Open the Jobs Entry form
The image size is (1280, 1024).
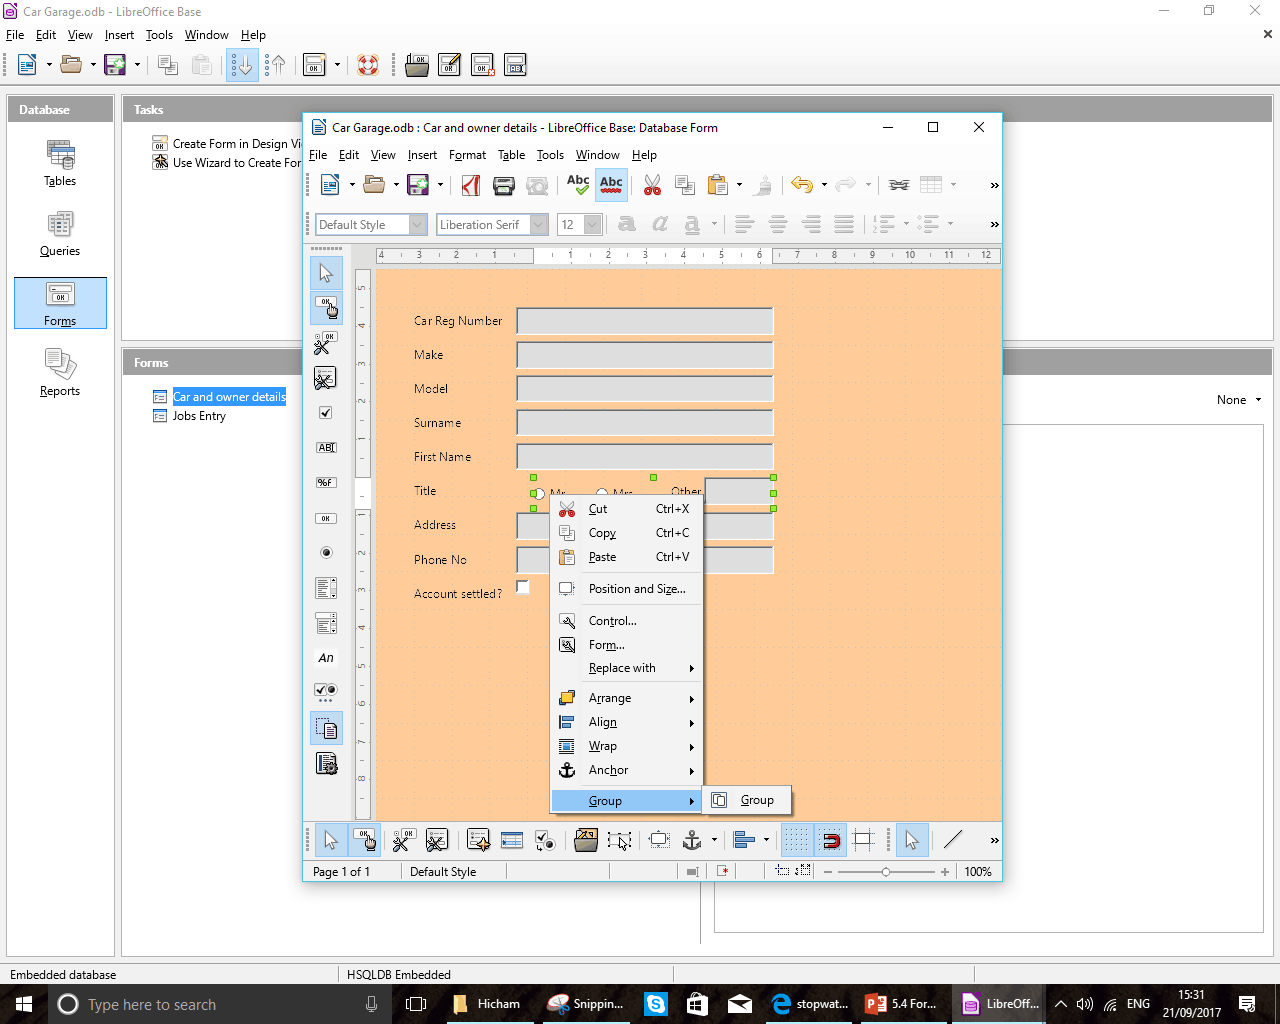coord(199,416)
